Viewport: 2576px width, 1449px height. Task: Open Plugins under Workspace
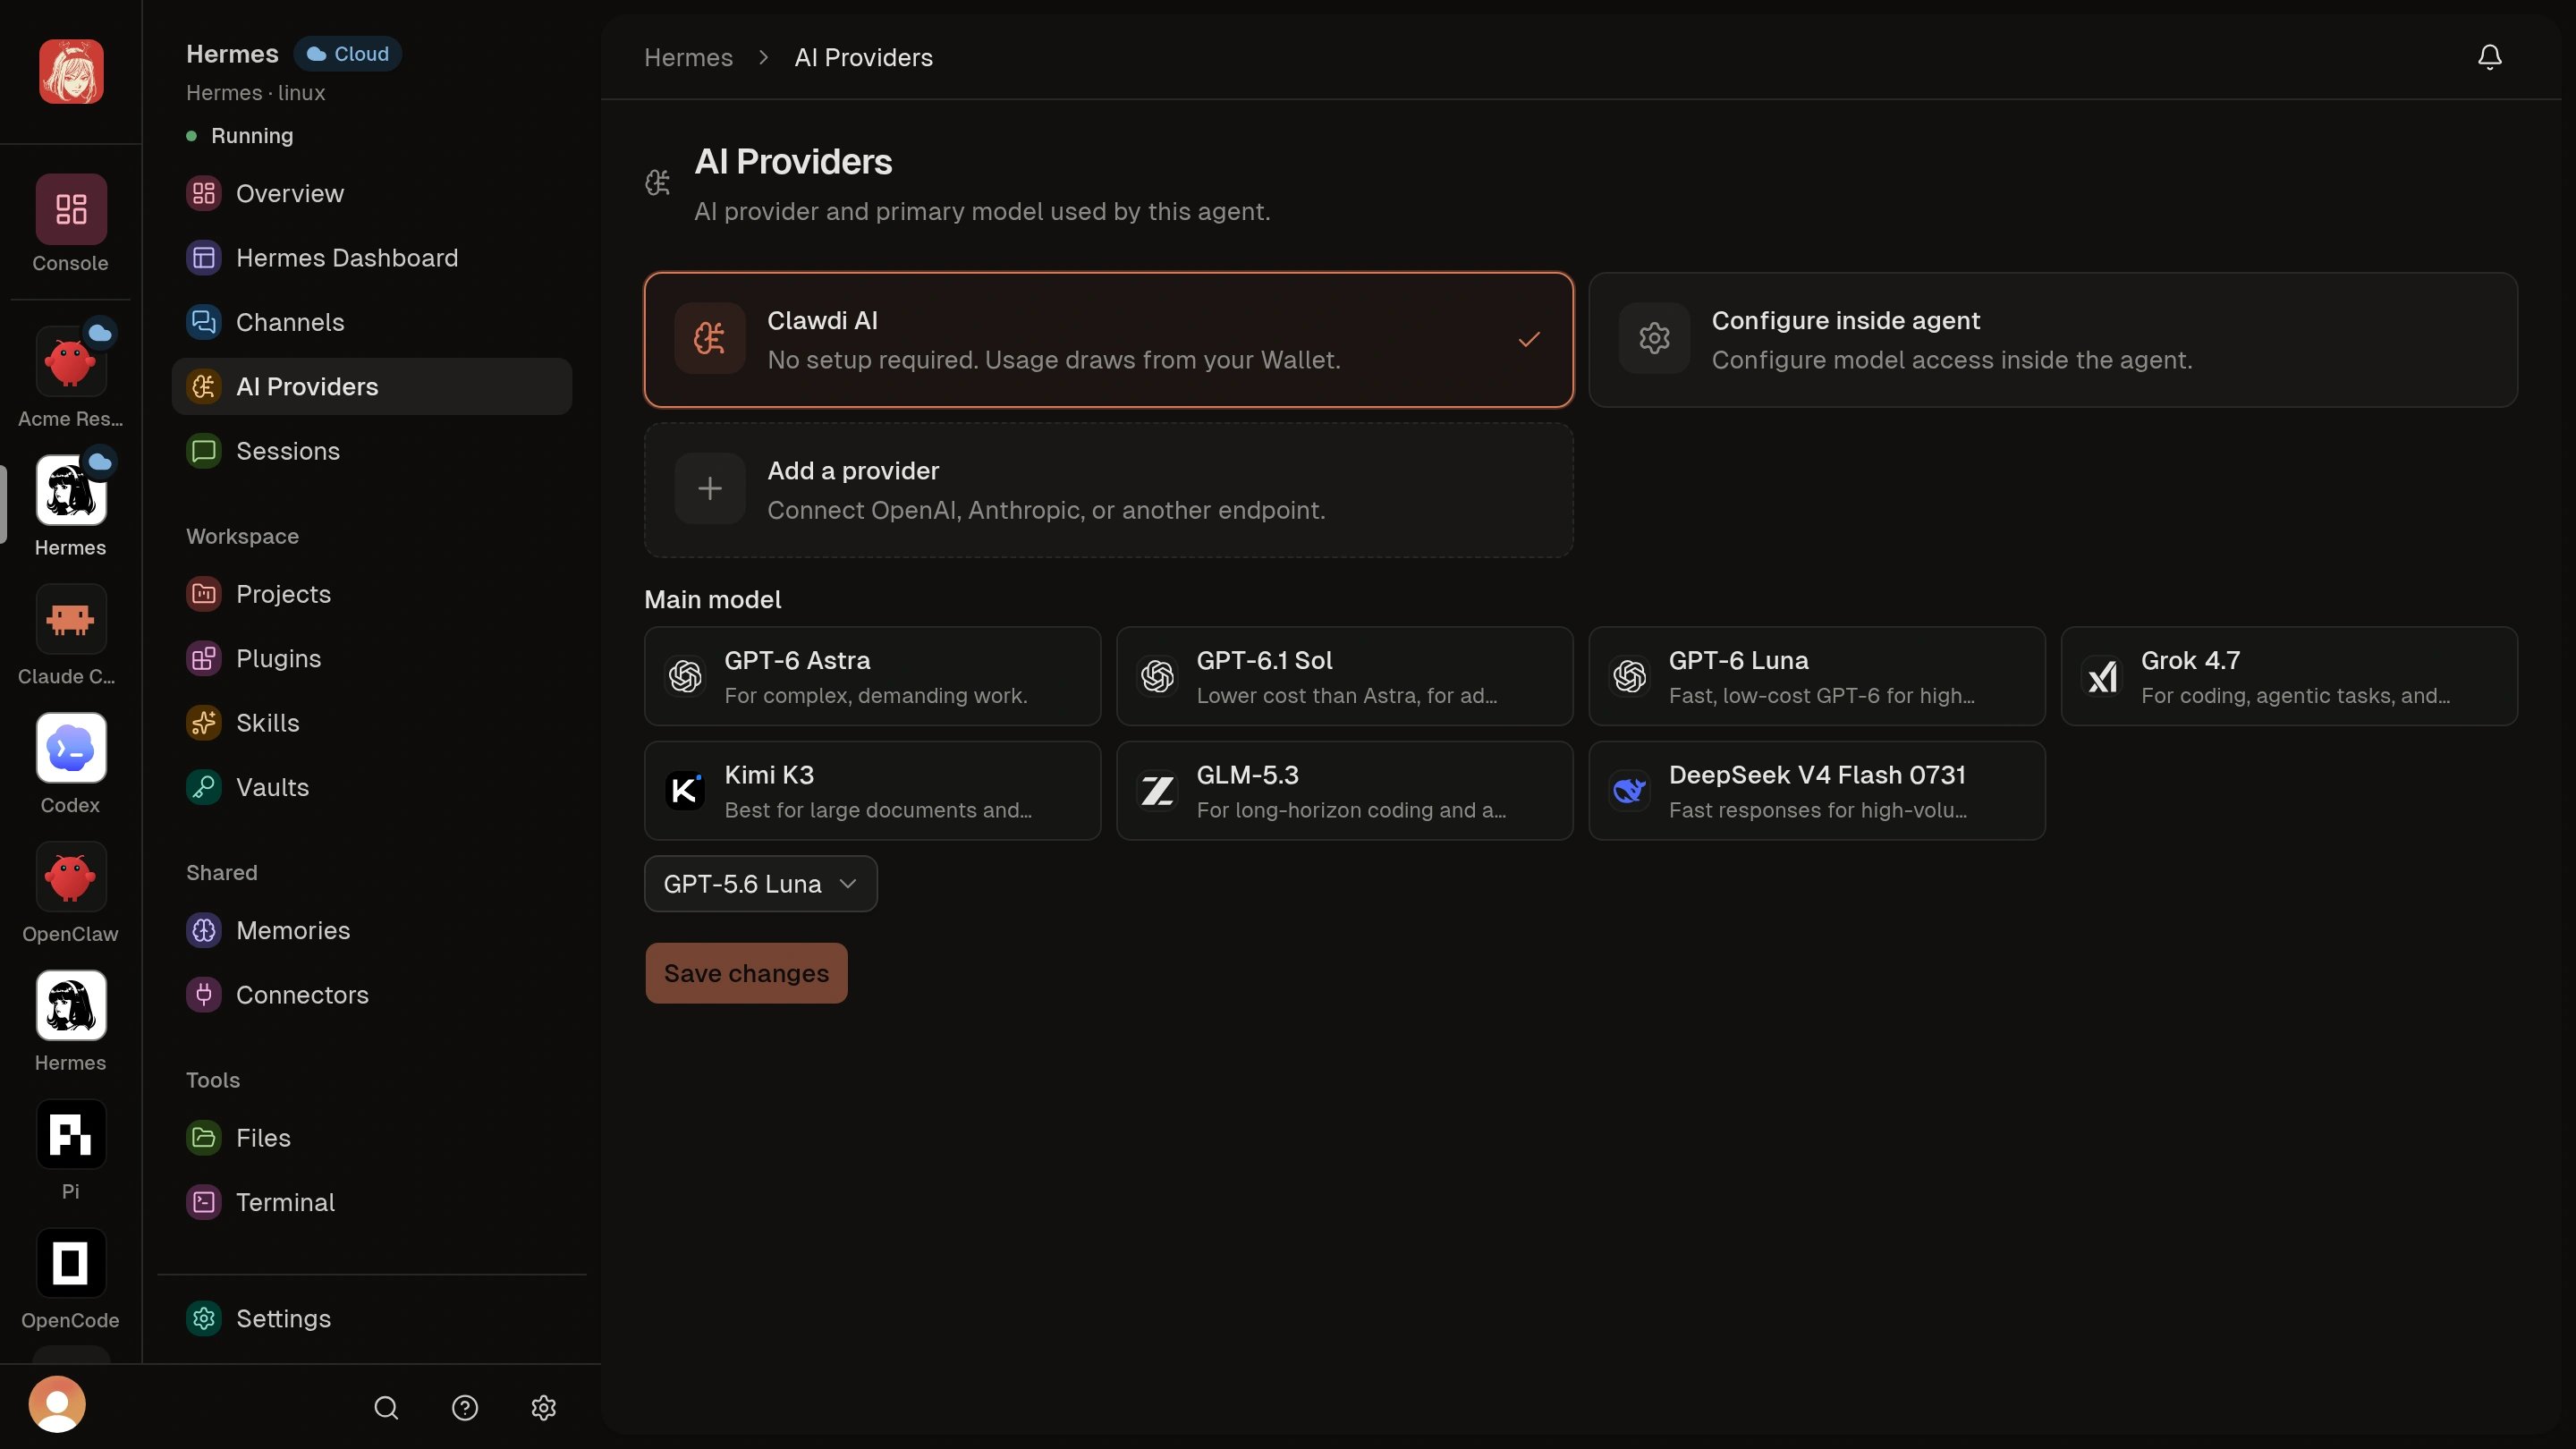point(371,658)
